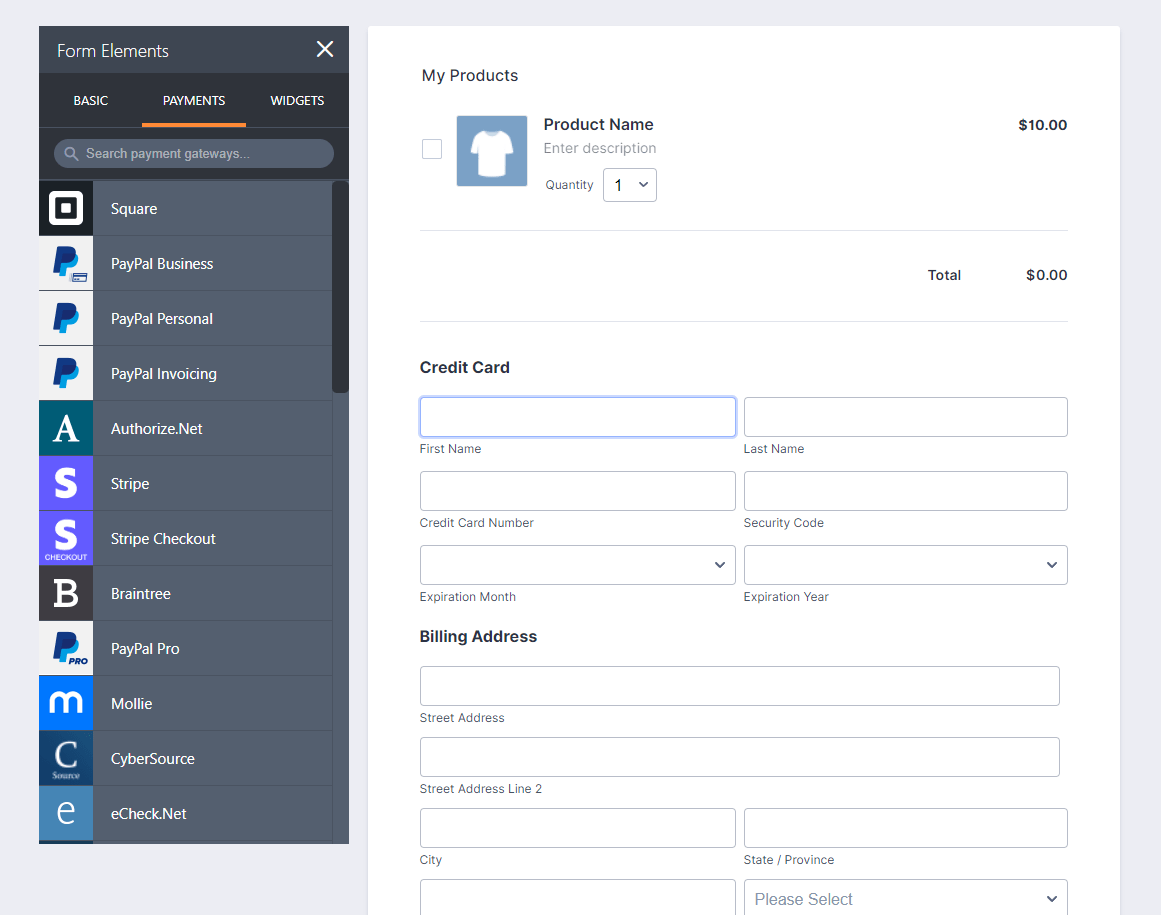Close the Form Elements panel
The width and height of the screenshot is (1161, 915).
coord(325,50)
